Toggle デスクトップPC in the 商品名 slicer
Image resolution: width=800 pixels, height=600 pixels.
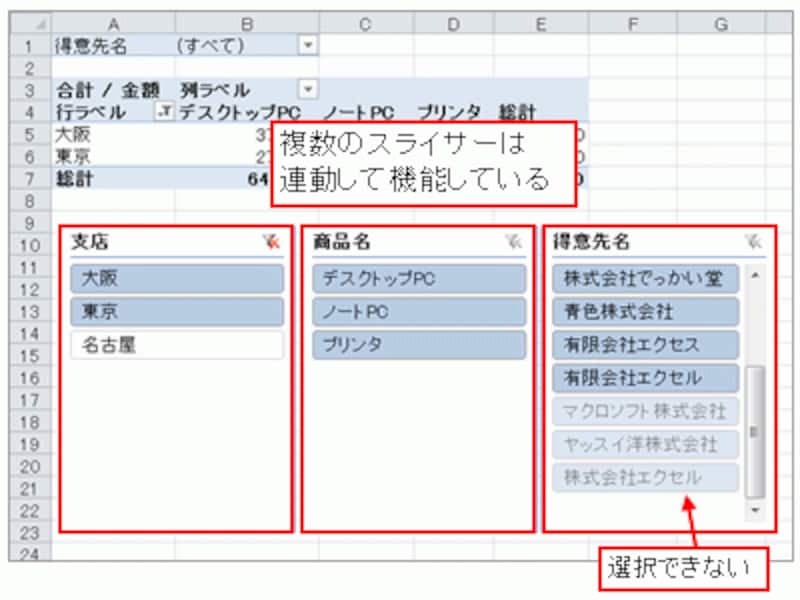pyautogui.click(x=419, y=279)
